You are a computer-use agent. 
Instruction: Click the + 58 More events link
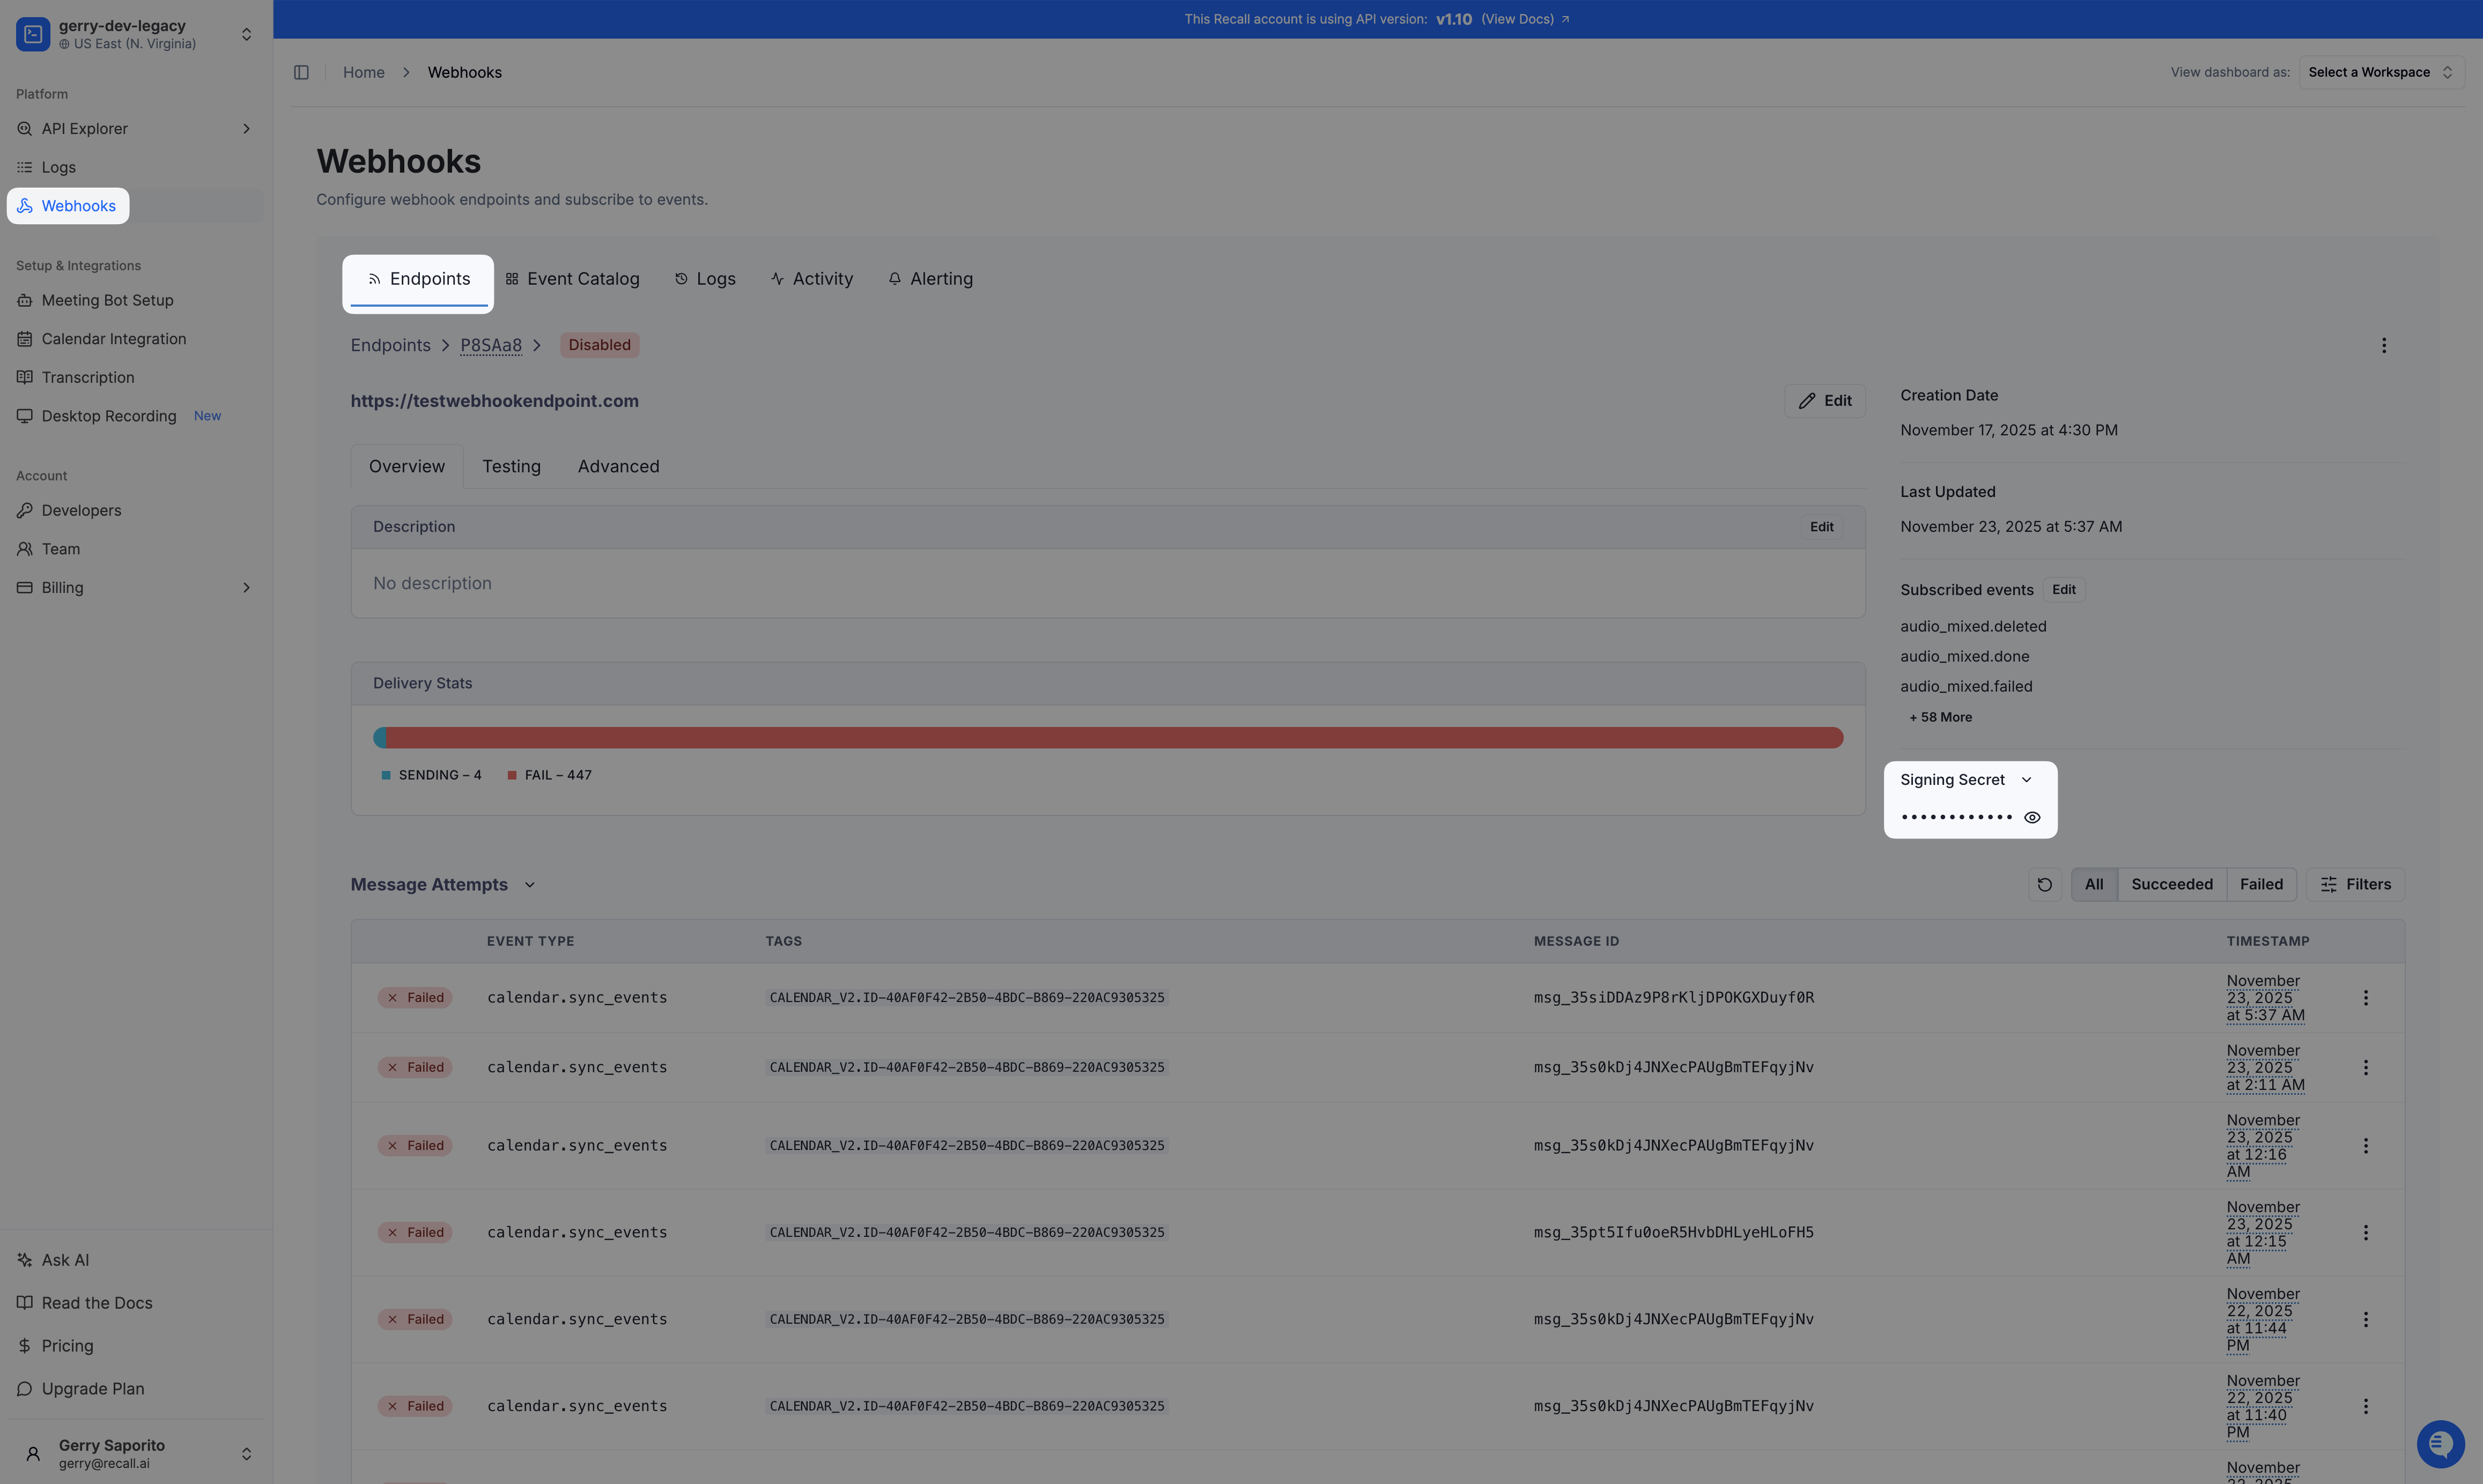1940,717
